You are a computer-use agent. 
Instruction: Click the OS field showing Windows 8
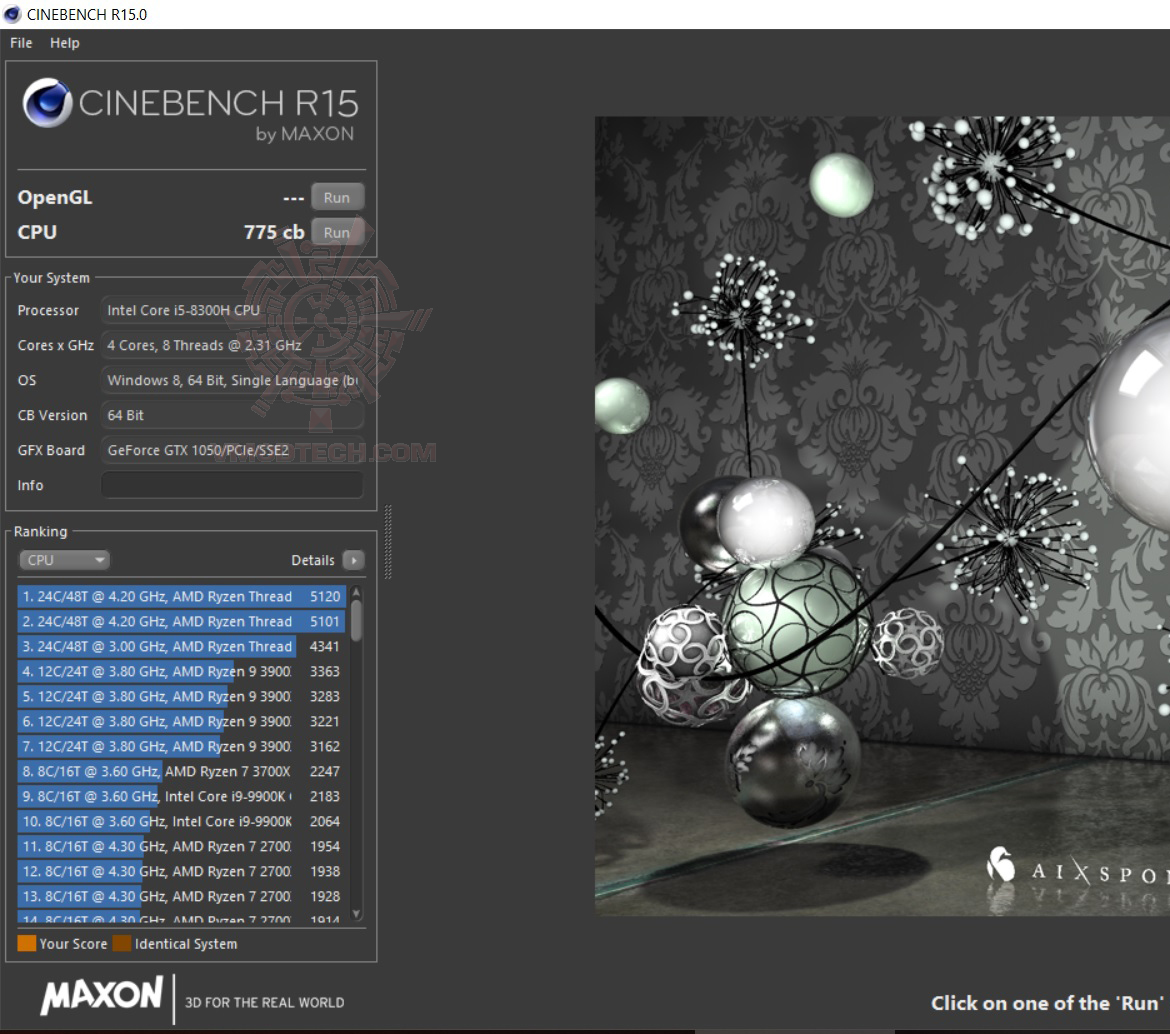[232, 380]
